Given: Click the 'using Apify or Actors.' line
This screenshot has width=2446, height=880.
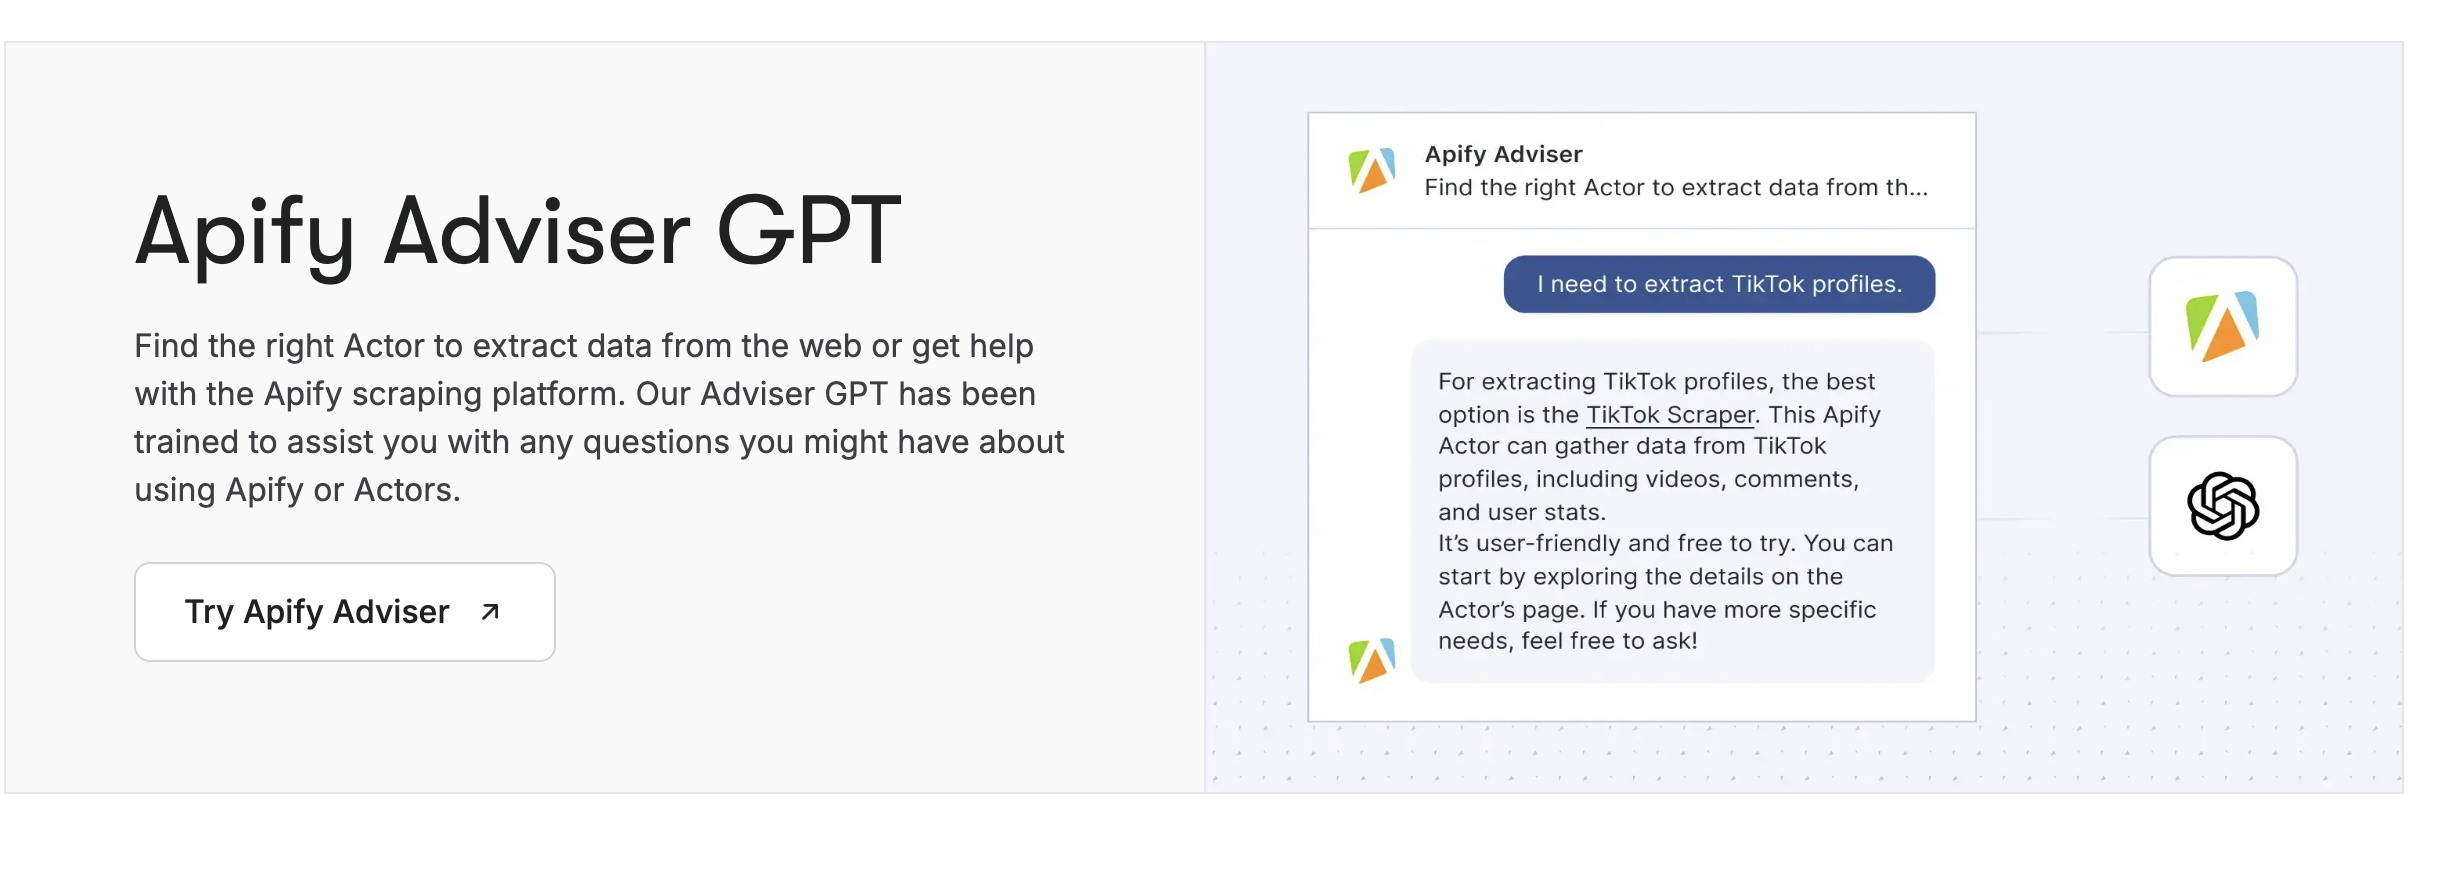Looking at the screenshot, I should point(298,490).
